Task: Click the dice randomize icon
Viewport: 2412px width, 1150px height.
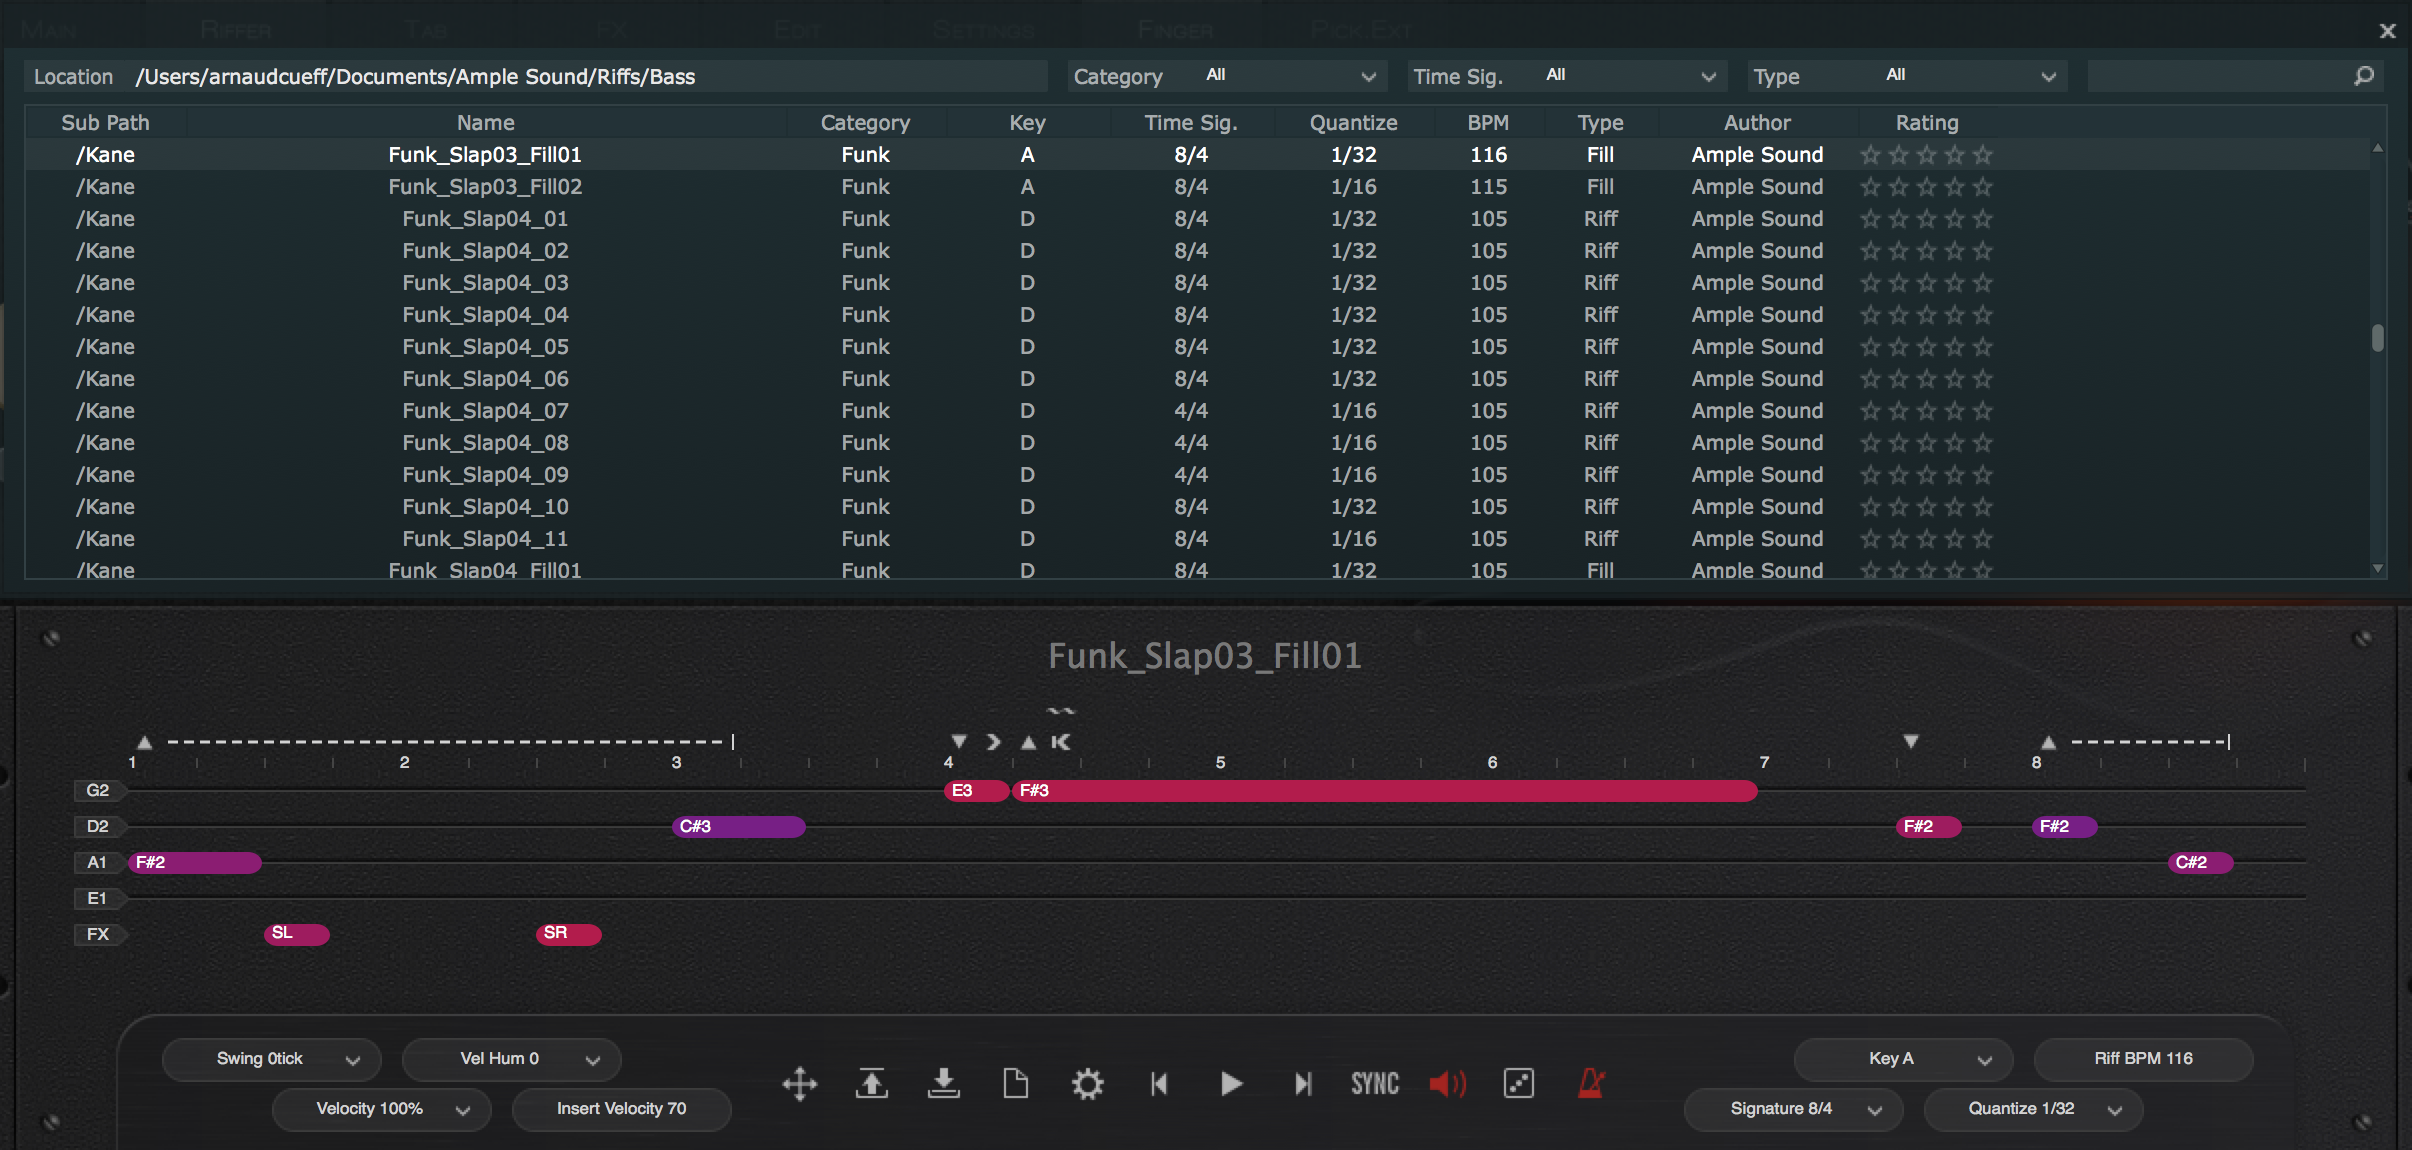Action: [x=1518, y=1084]
